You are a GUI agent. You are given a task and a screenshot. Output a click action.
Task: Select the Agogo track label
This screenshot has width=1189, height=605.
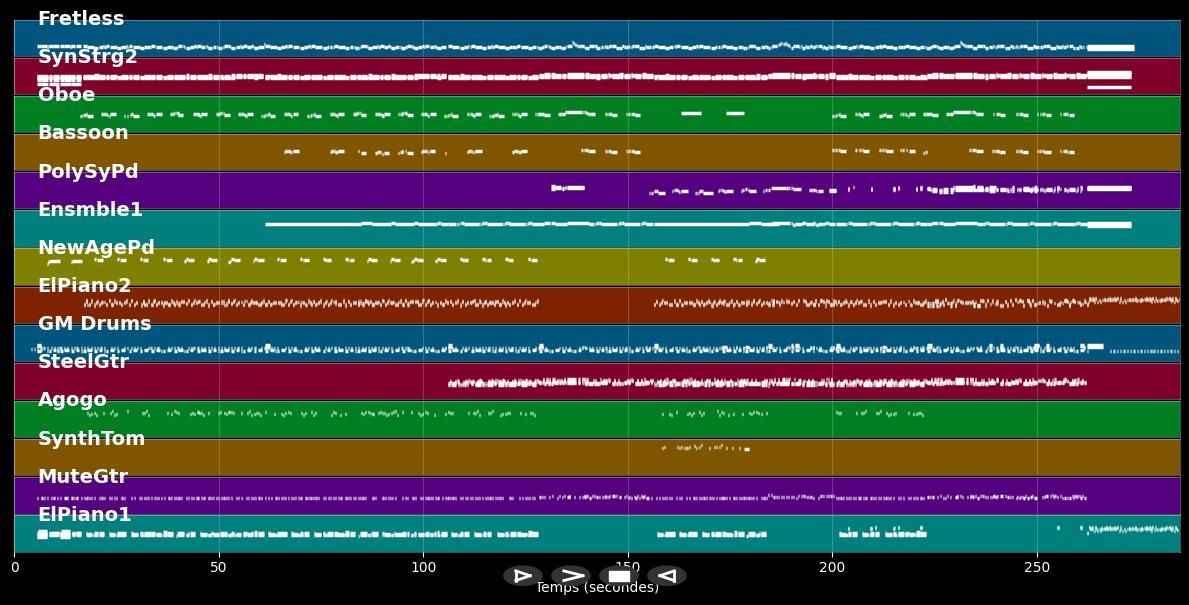[x=72, y=400]
